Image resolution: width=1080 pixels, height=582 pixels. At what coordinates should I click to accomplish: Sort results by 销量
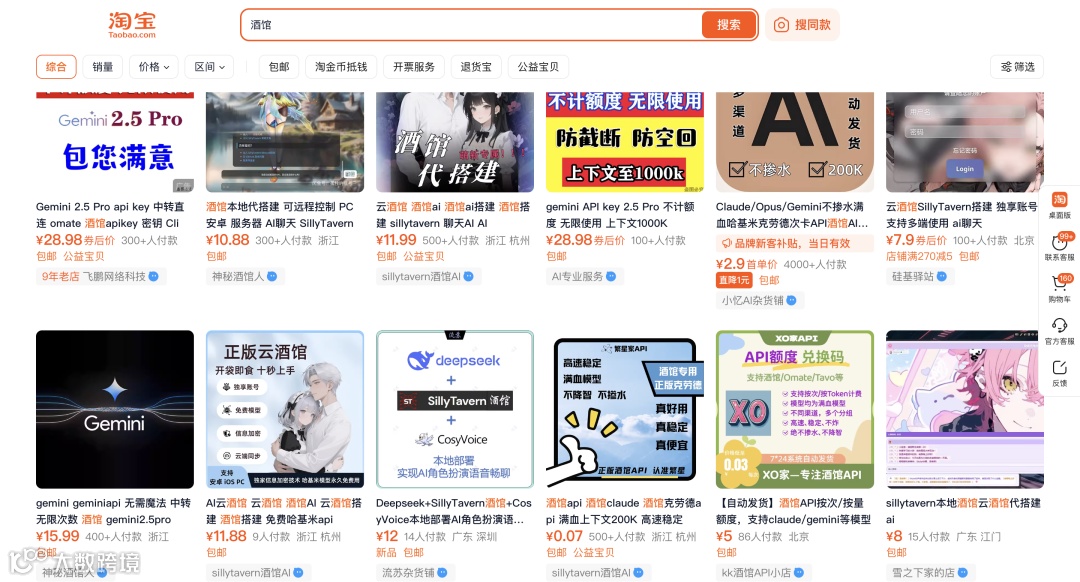pyautogui.click(x=103, y=67)
